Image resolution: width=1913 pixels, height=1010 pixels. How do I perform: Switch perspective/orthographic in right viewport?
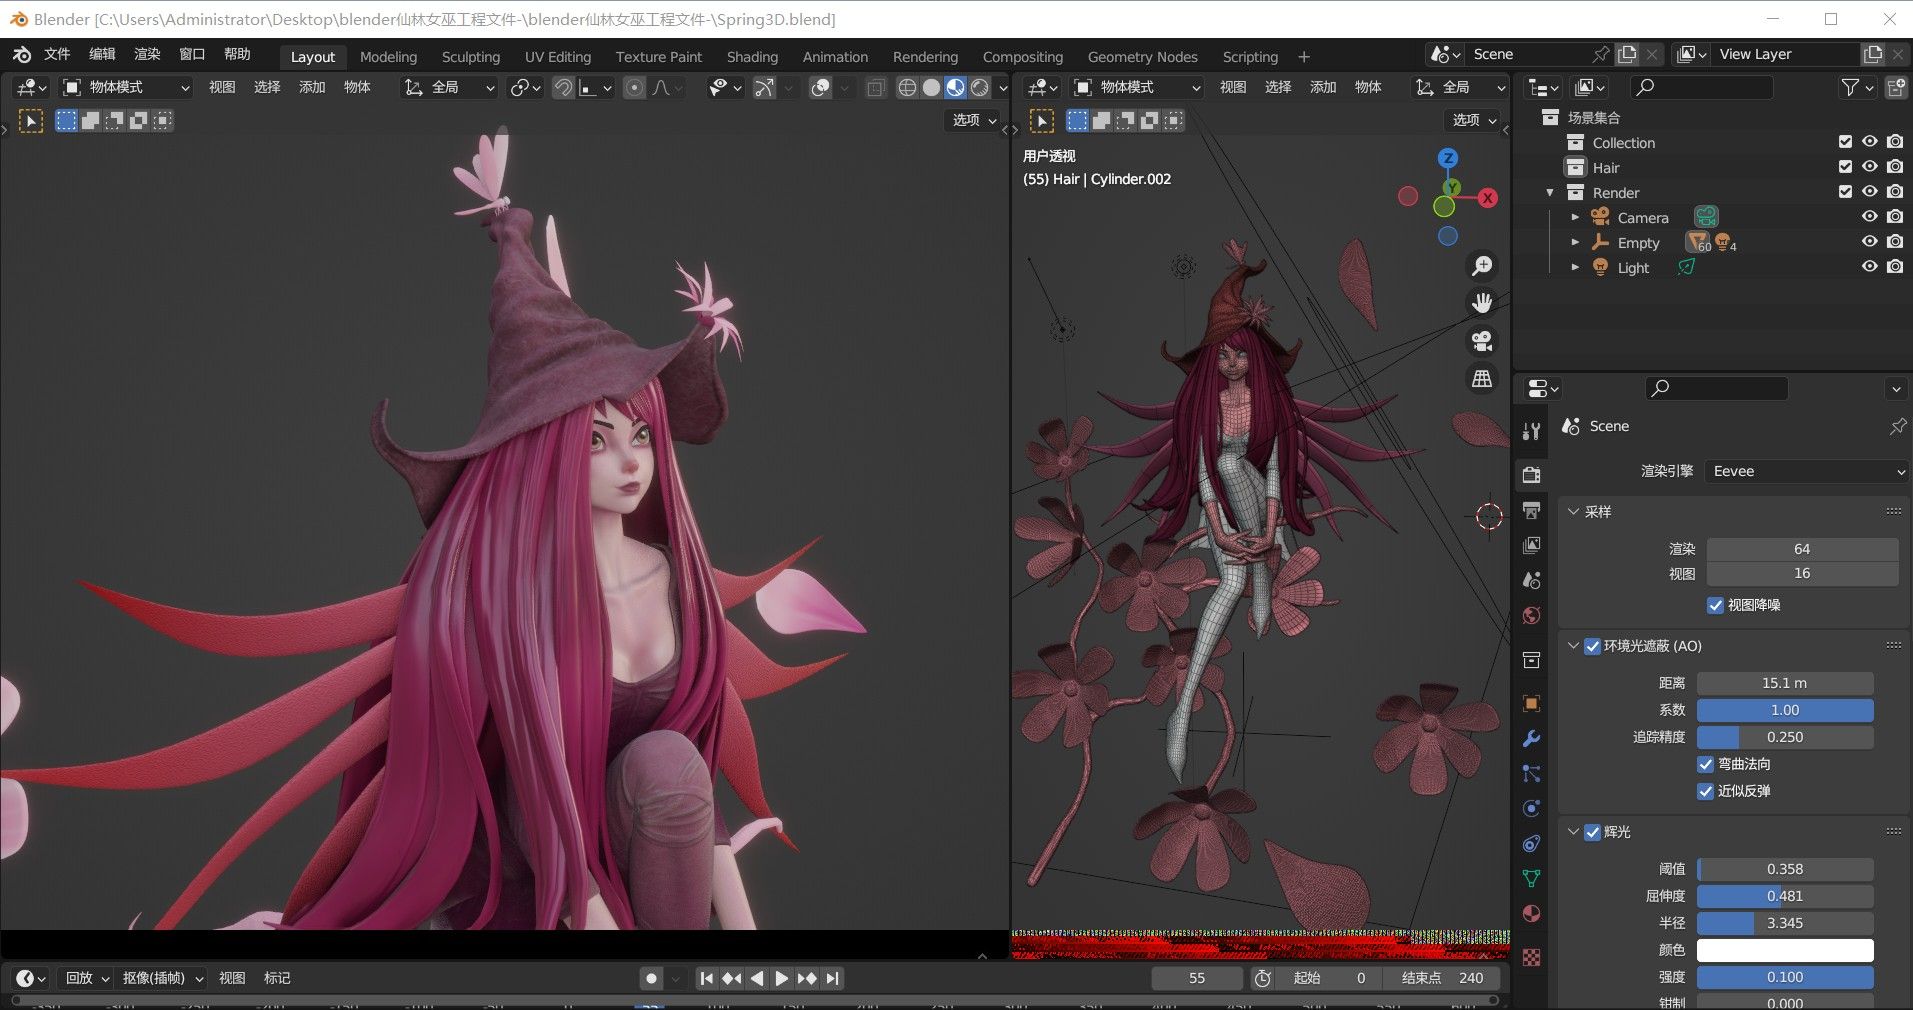[1482, 379]
